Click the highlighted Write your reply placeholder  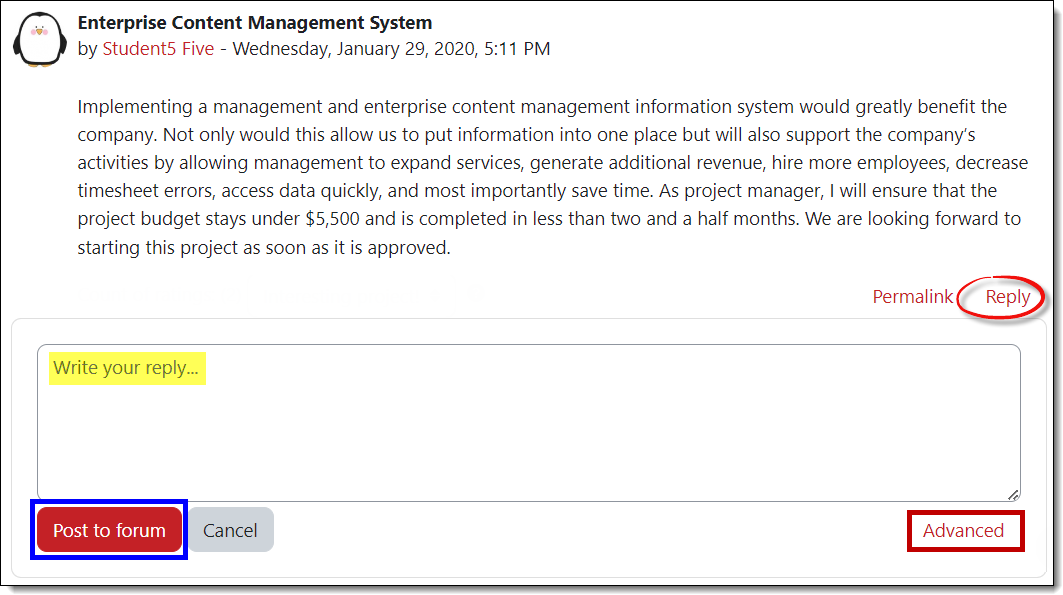pos(127,368)
